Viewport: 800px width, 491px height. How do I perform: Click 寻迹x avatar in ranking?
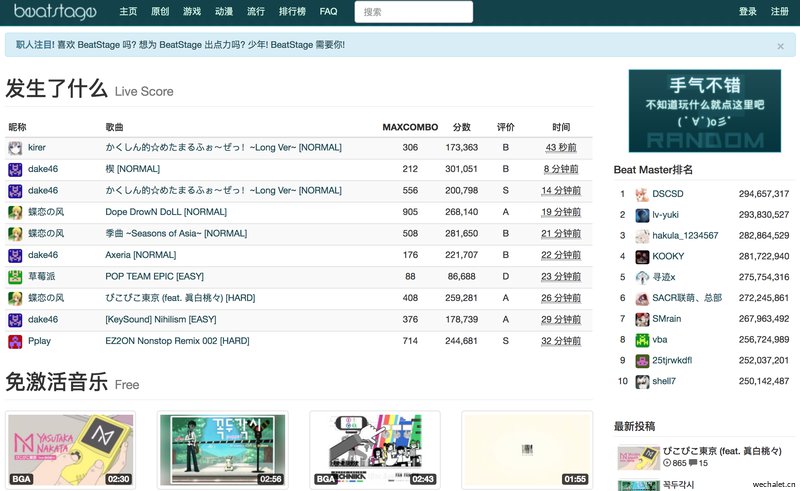642,278
